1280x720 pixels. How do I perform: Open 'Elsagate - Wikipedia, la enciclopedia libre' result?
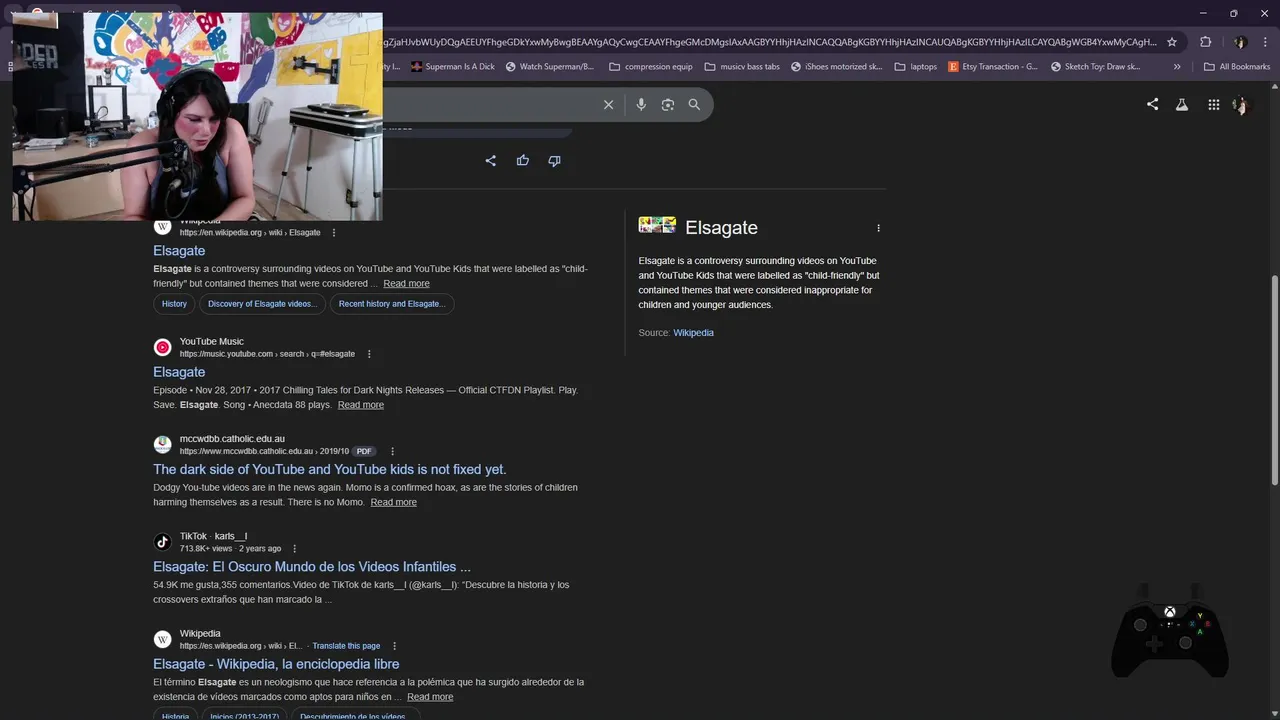click(x=276, y=664)
